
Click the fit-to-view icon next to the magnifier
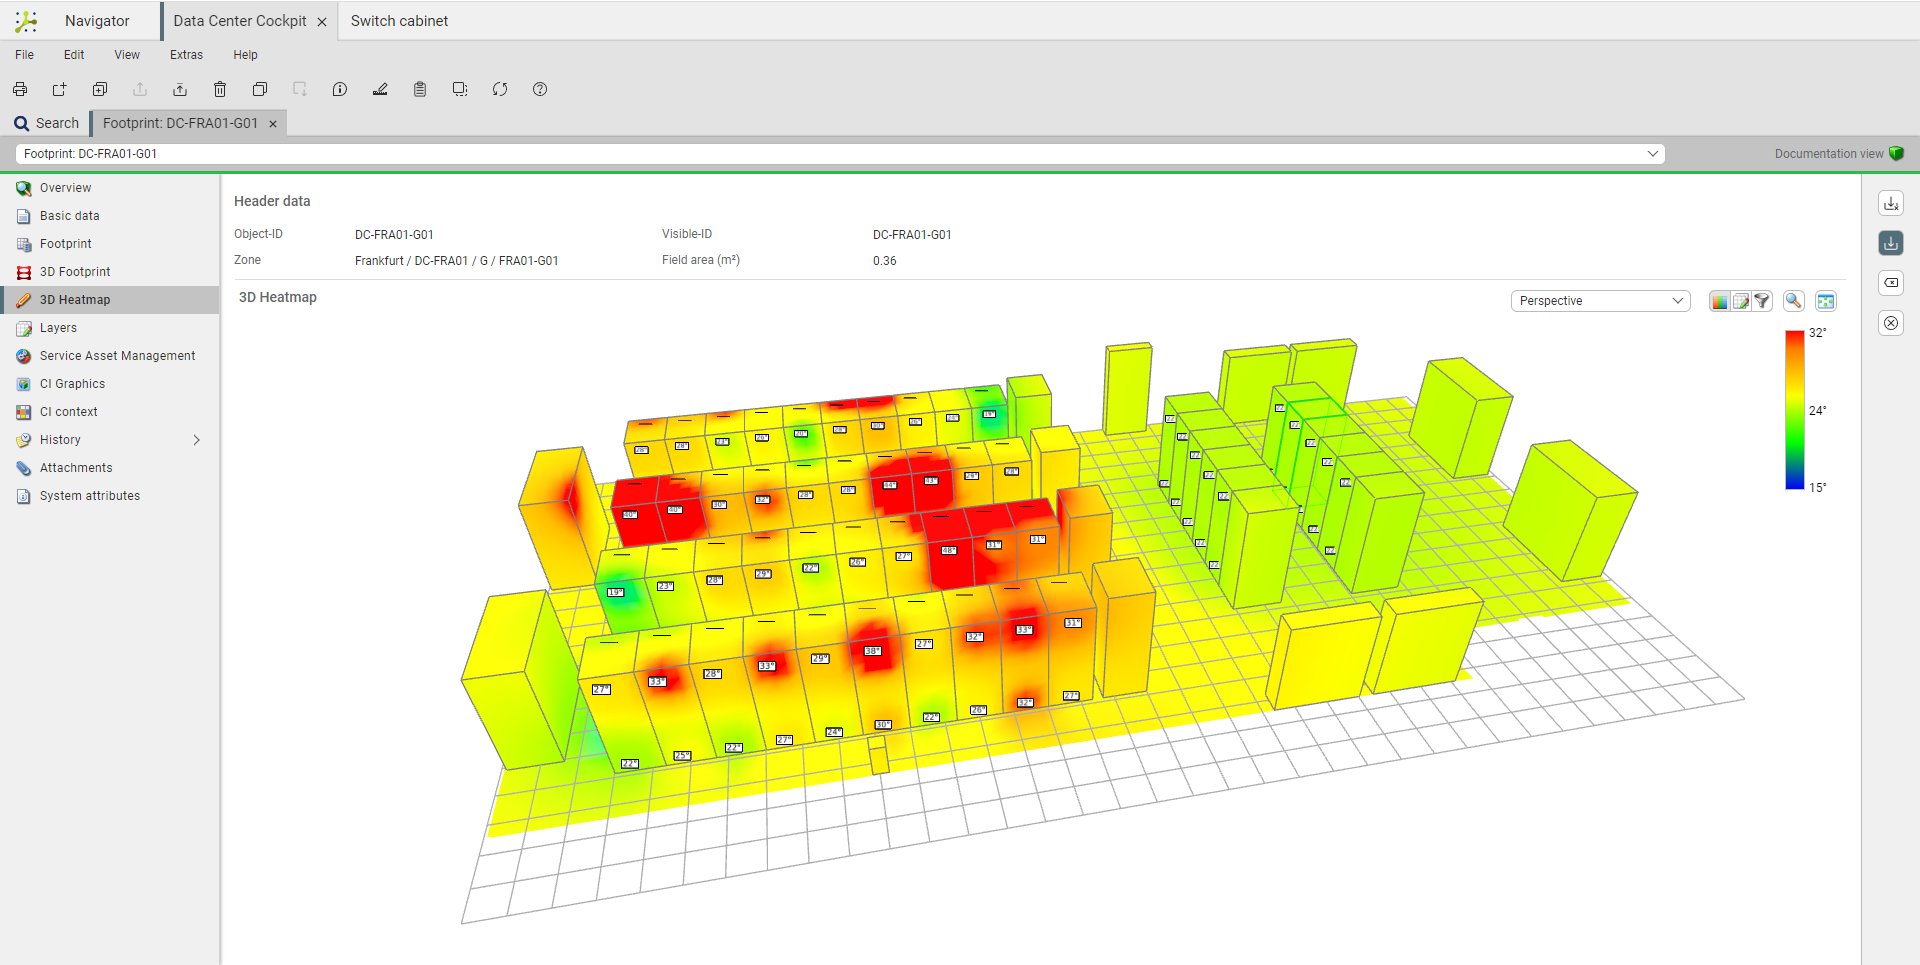click(x=1827, y=300)
